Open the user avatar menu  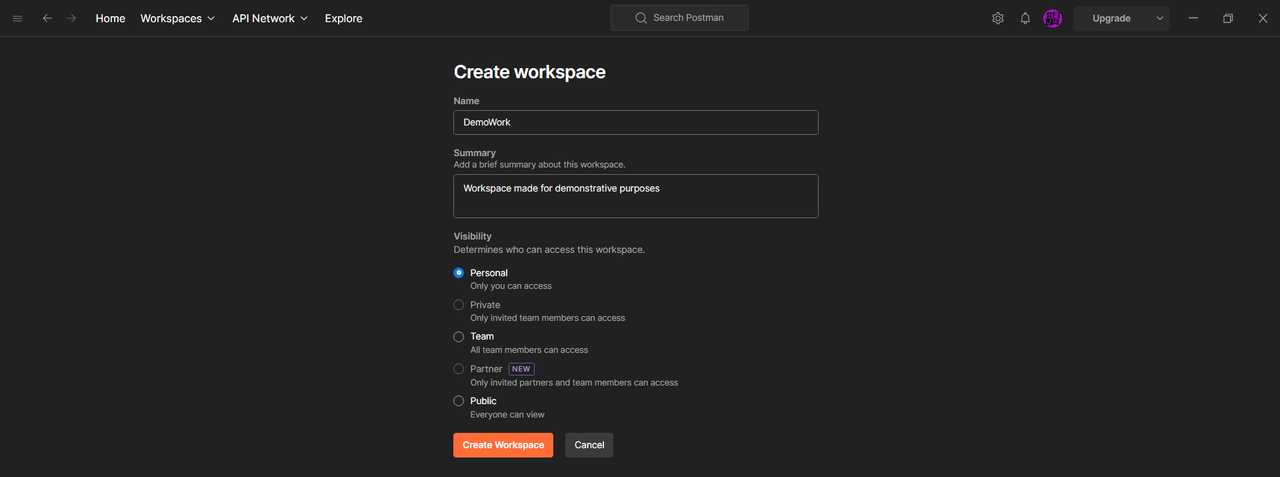pyautogui.click(x=1052, y=18)
